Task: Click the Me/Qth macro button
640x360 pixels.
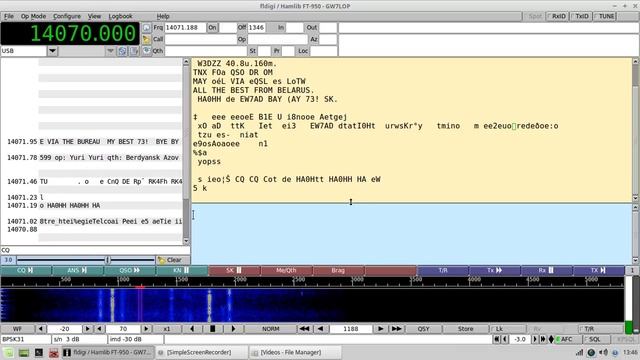Action: click(x=286, y=270)
